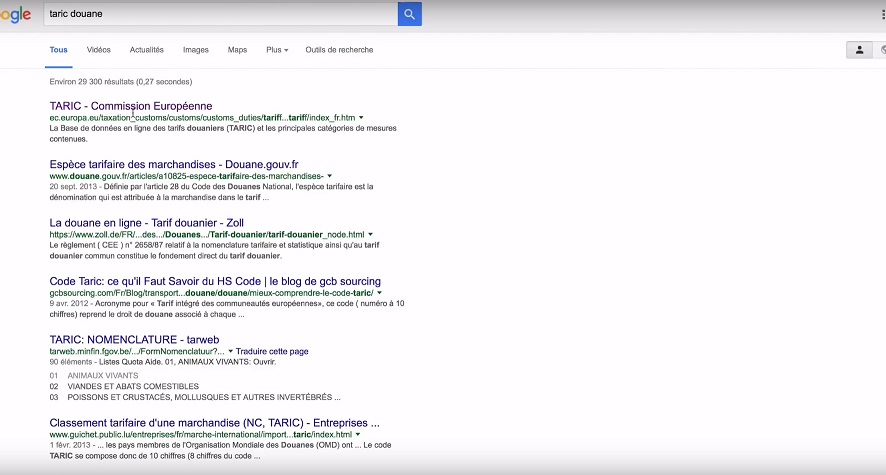Expand arrow next to guichet.public.lu URL
The width and height of the screenshot is (886, 475).
358,435
